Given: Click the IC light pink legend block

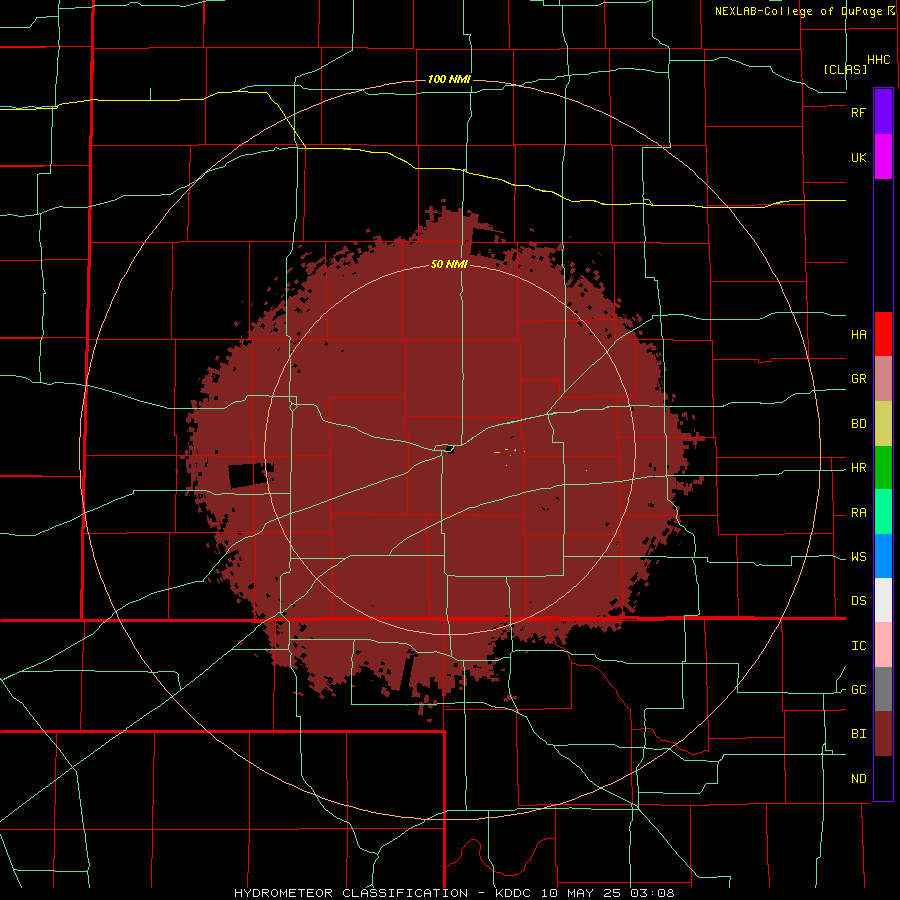Looking at the screenshot, I should click(883, 645).
